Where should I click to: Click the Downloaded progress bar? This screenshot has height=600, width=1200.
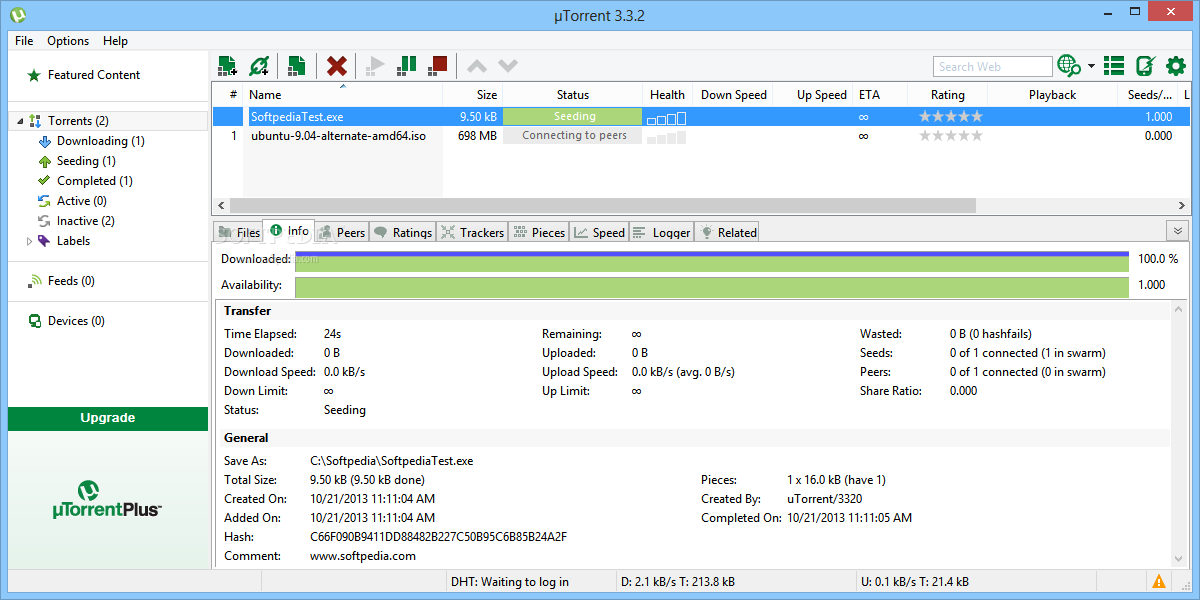pyautogui.click(x=712, y=261)
